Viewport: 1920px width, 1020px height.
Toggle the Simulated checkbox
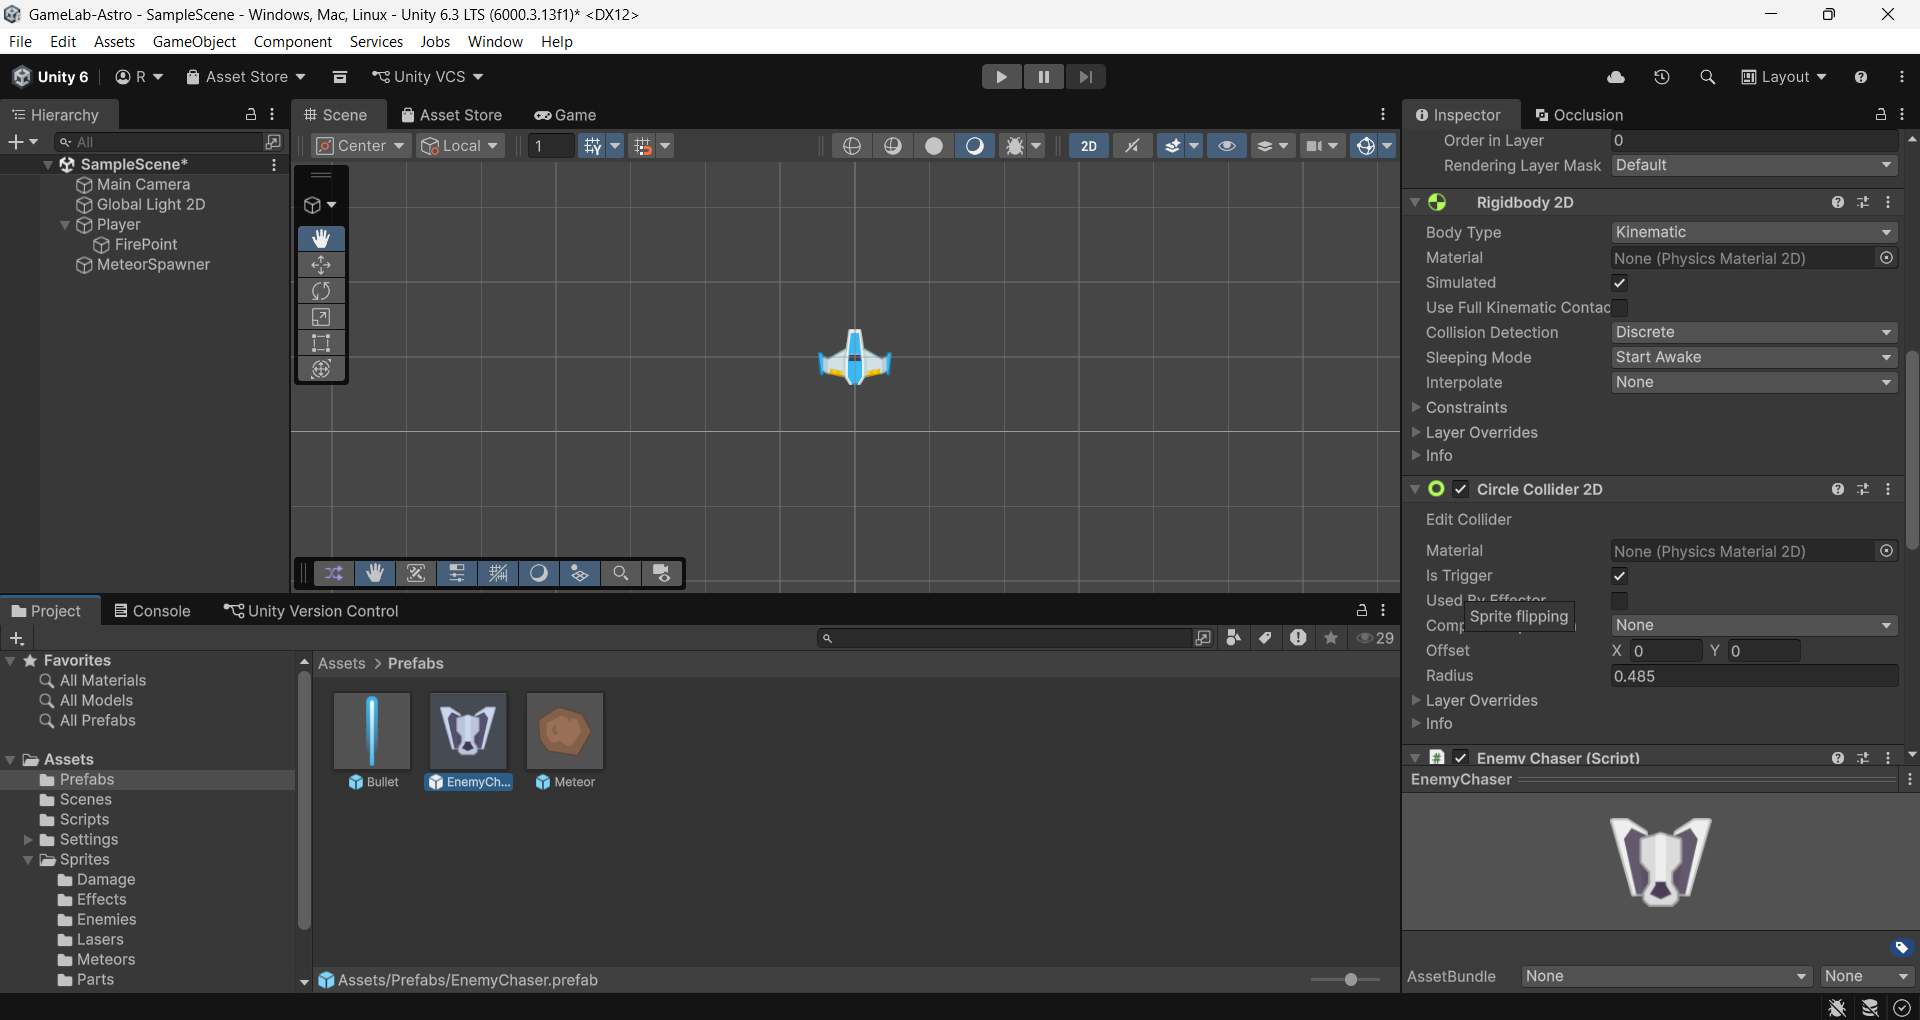[1619, 283]
